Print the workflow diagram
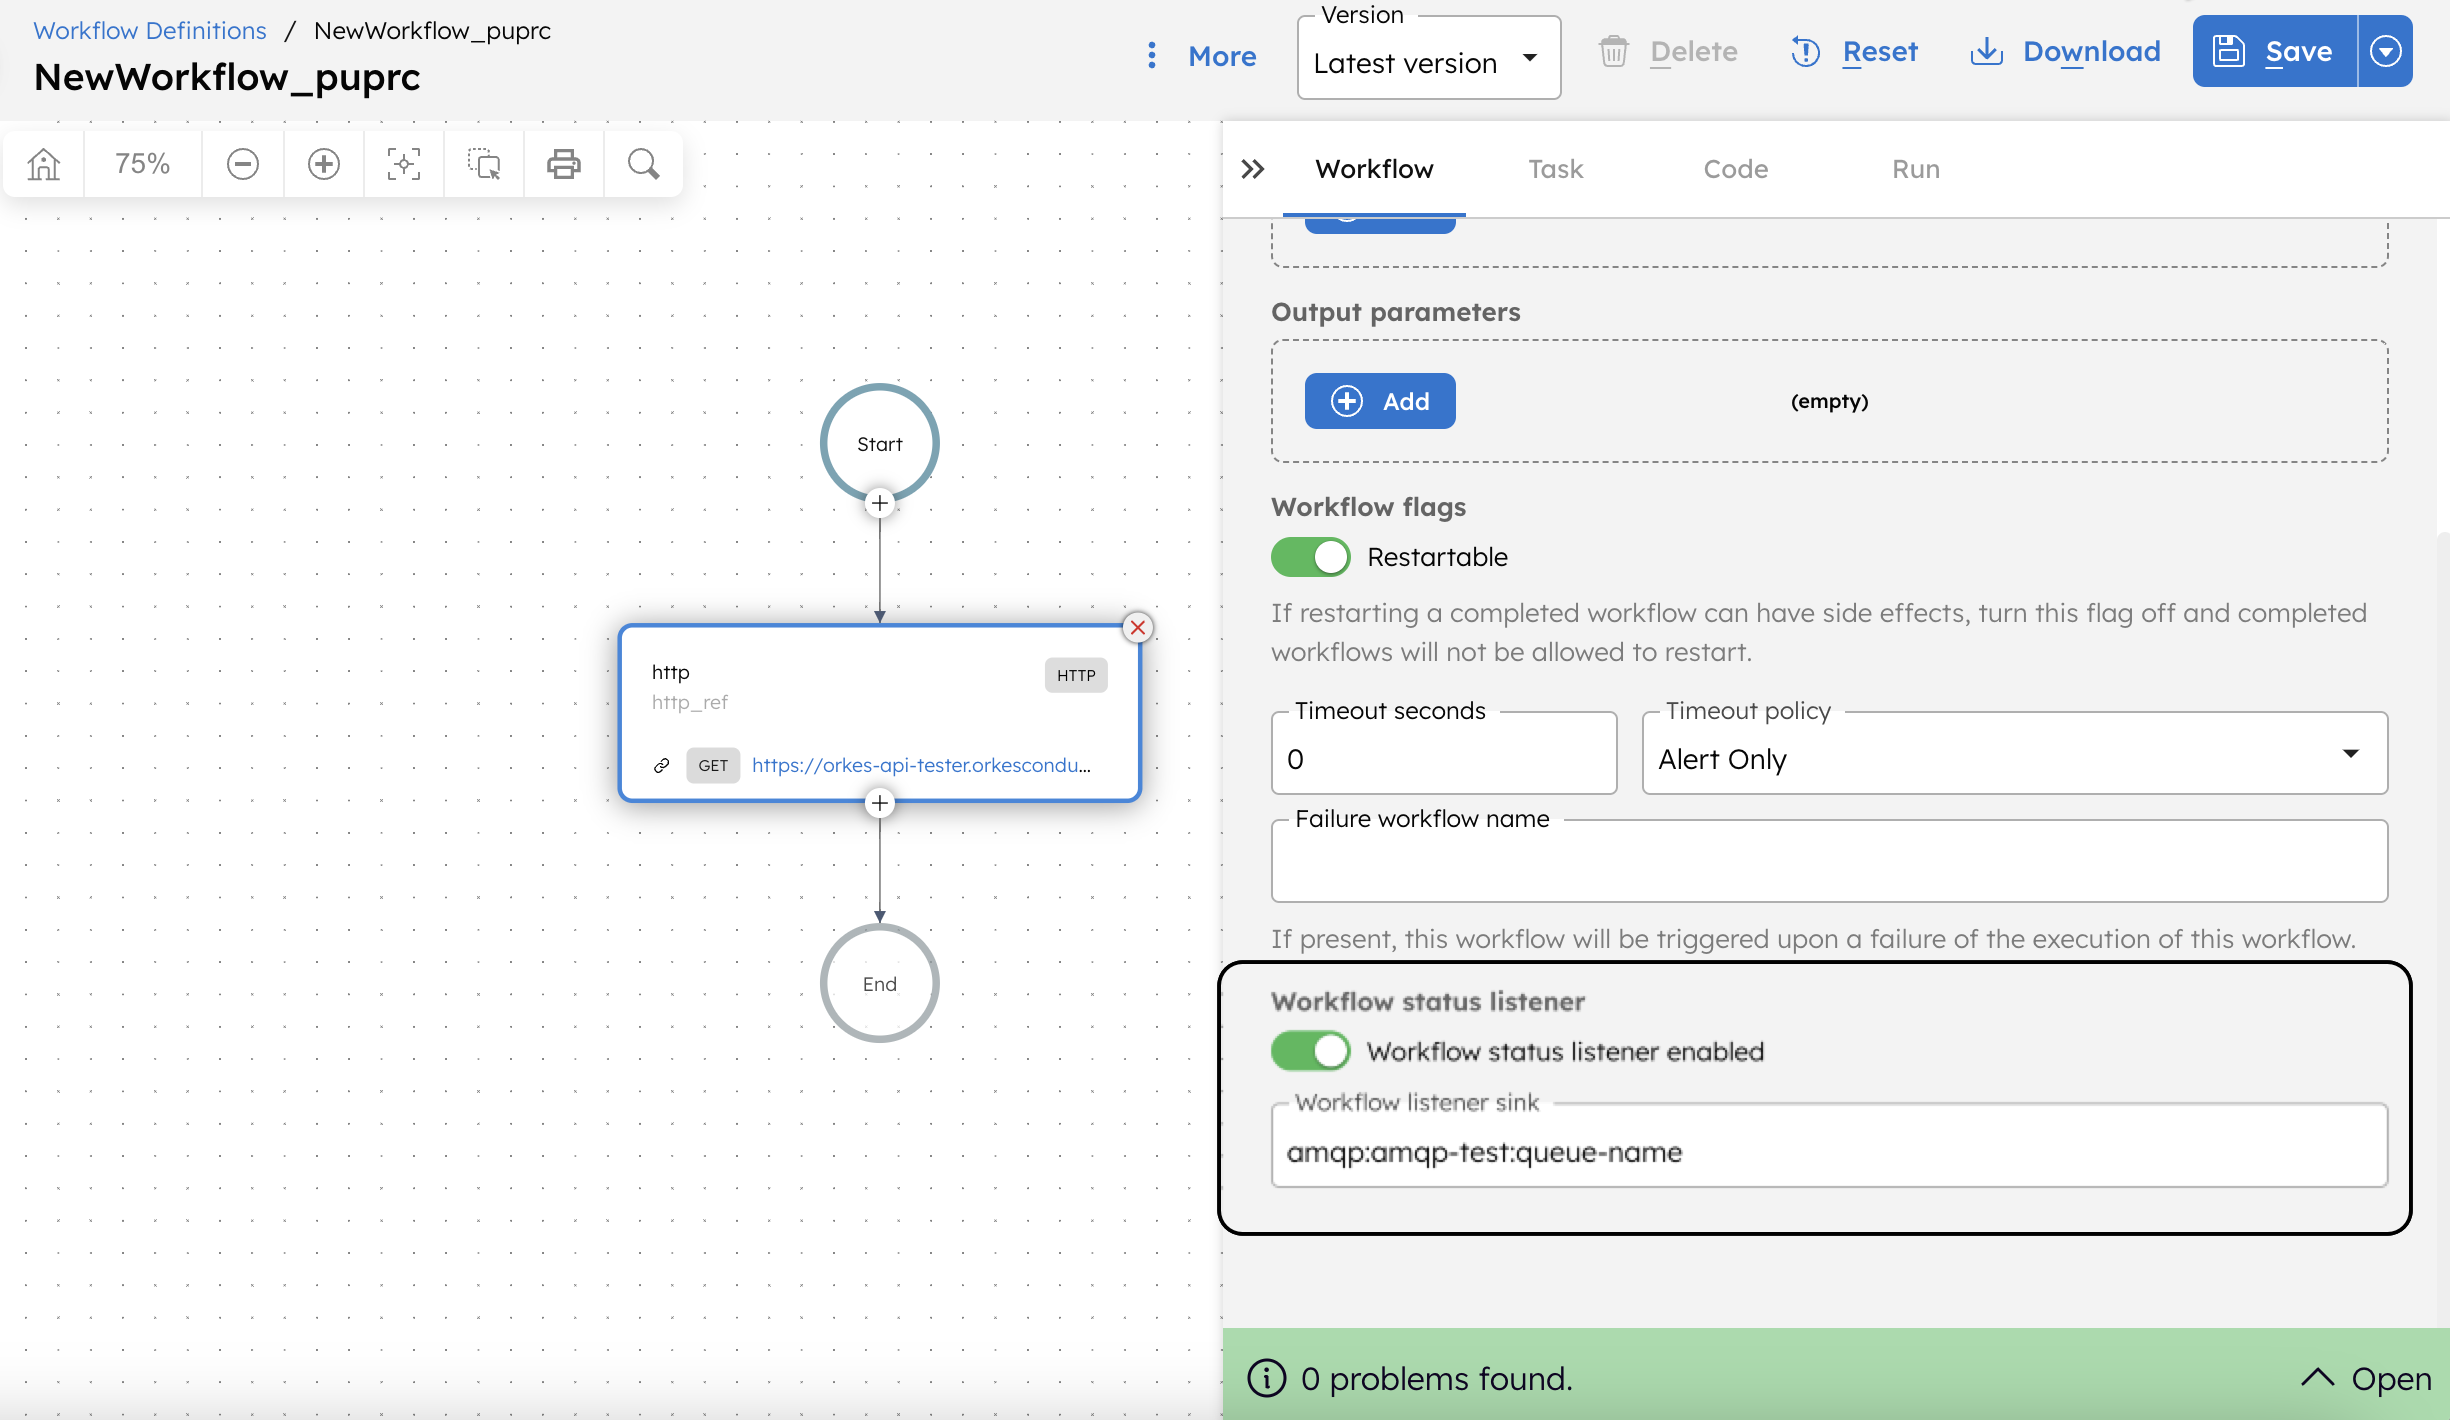The height and width of the screenshot is (1420, 2450). [x=564, y=163]
